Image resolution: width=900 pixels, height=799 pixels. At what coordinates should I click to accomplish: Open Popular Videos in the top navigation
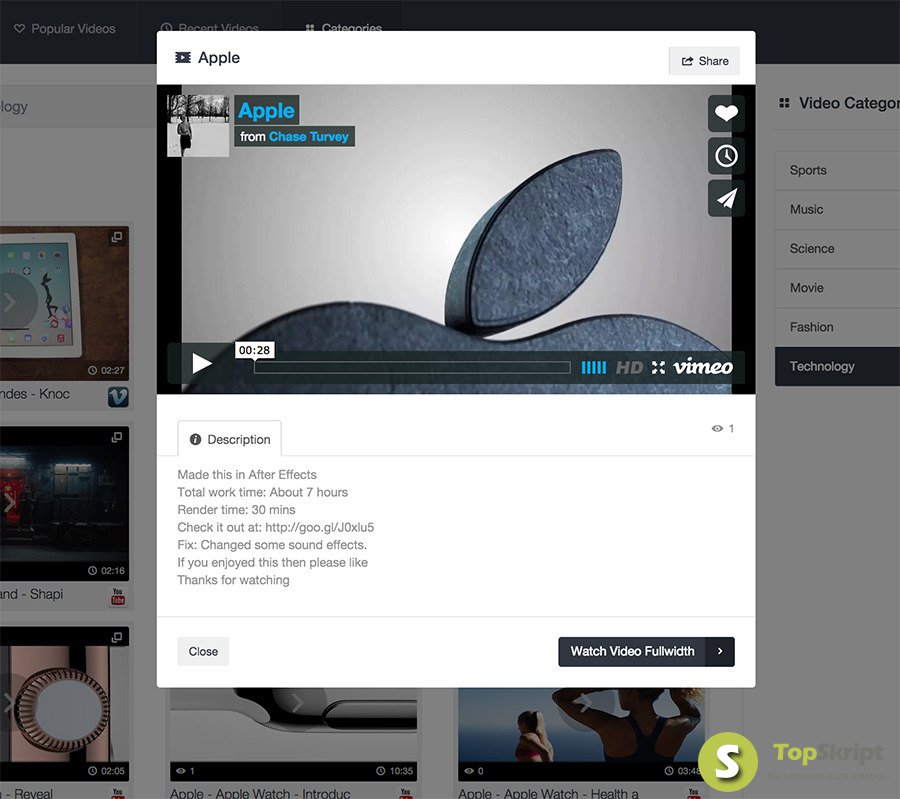[65, 29]
